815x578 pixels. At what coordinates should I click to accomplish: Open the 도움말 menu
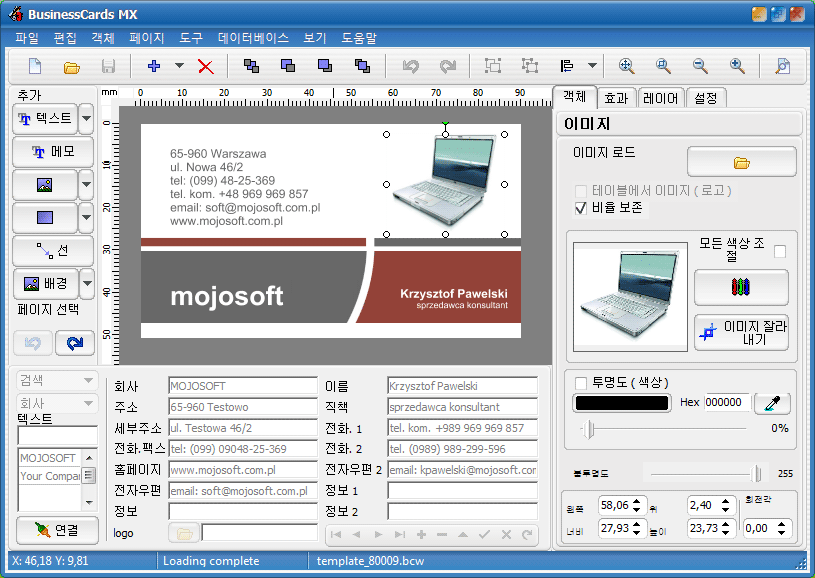pyautogui.click(x=359, y=37)
